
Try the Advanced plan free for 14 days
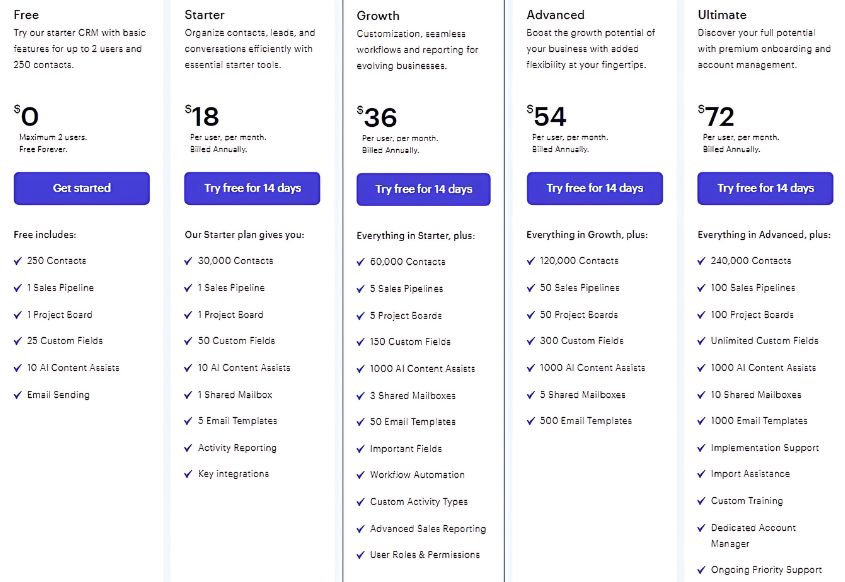click(595, 188)
